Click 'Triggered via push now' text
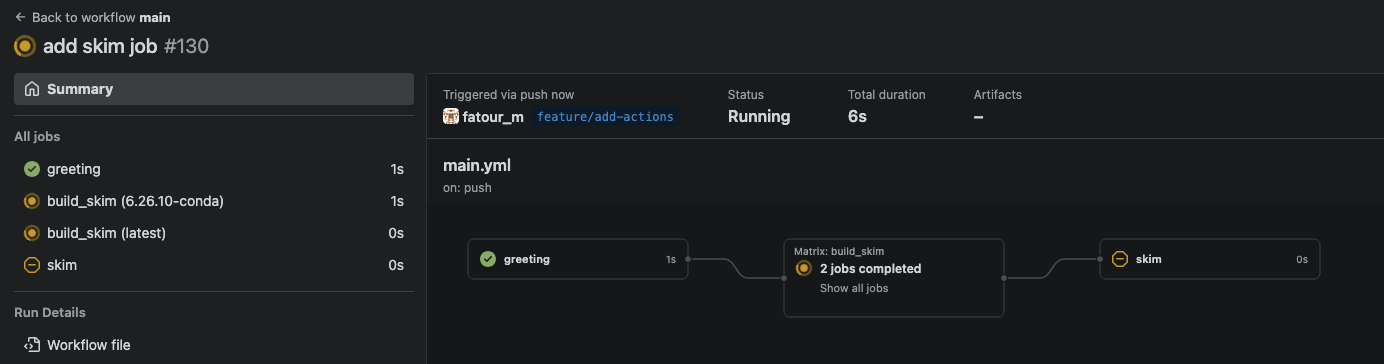 pos(509,95)
